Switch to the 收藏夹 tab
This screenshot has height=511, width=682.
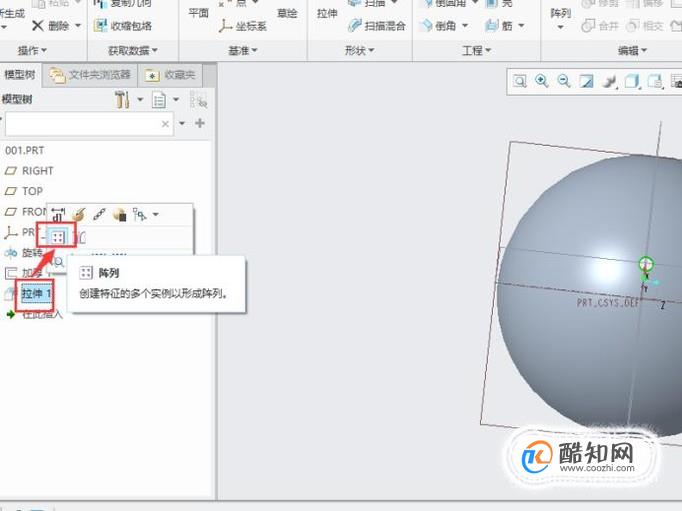170,75
